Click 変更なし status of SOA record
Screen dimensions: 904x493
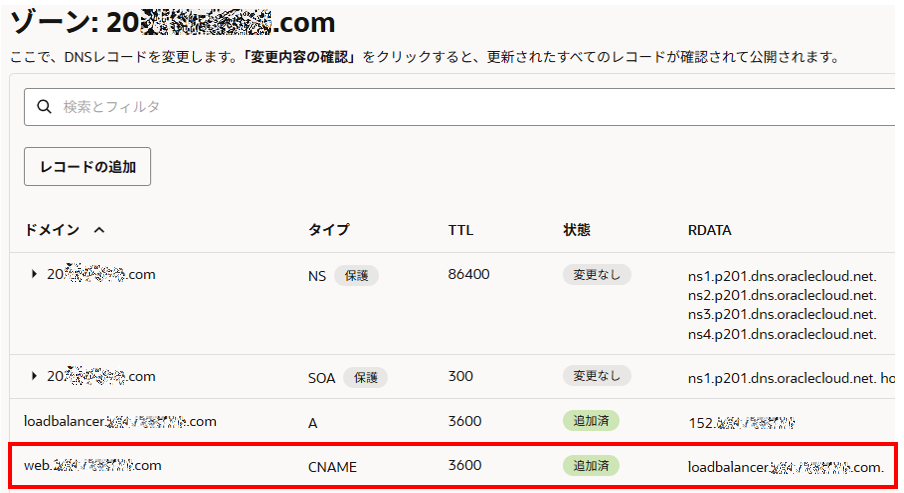(x=596, y=376)
